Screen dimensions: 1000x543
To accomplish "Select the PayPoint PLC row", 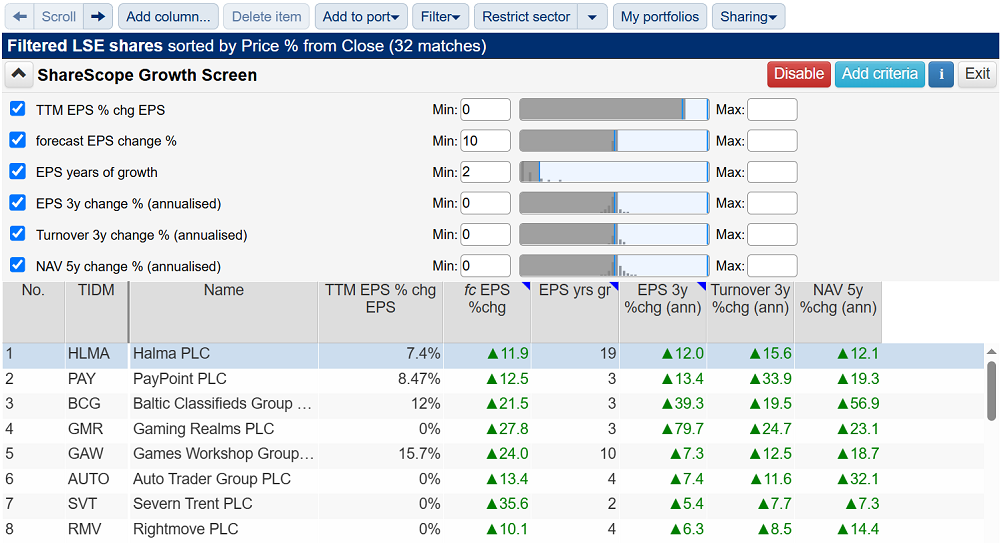I will [493, 379].
